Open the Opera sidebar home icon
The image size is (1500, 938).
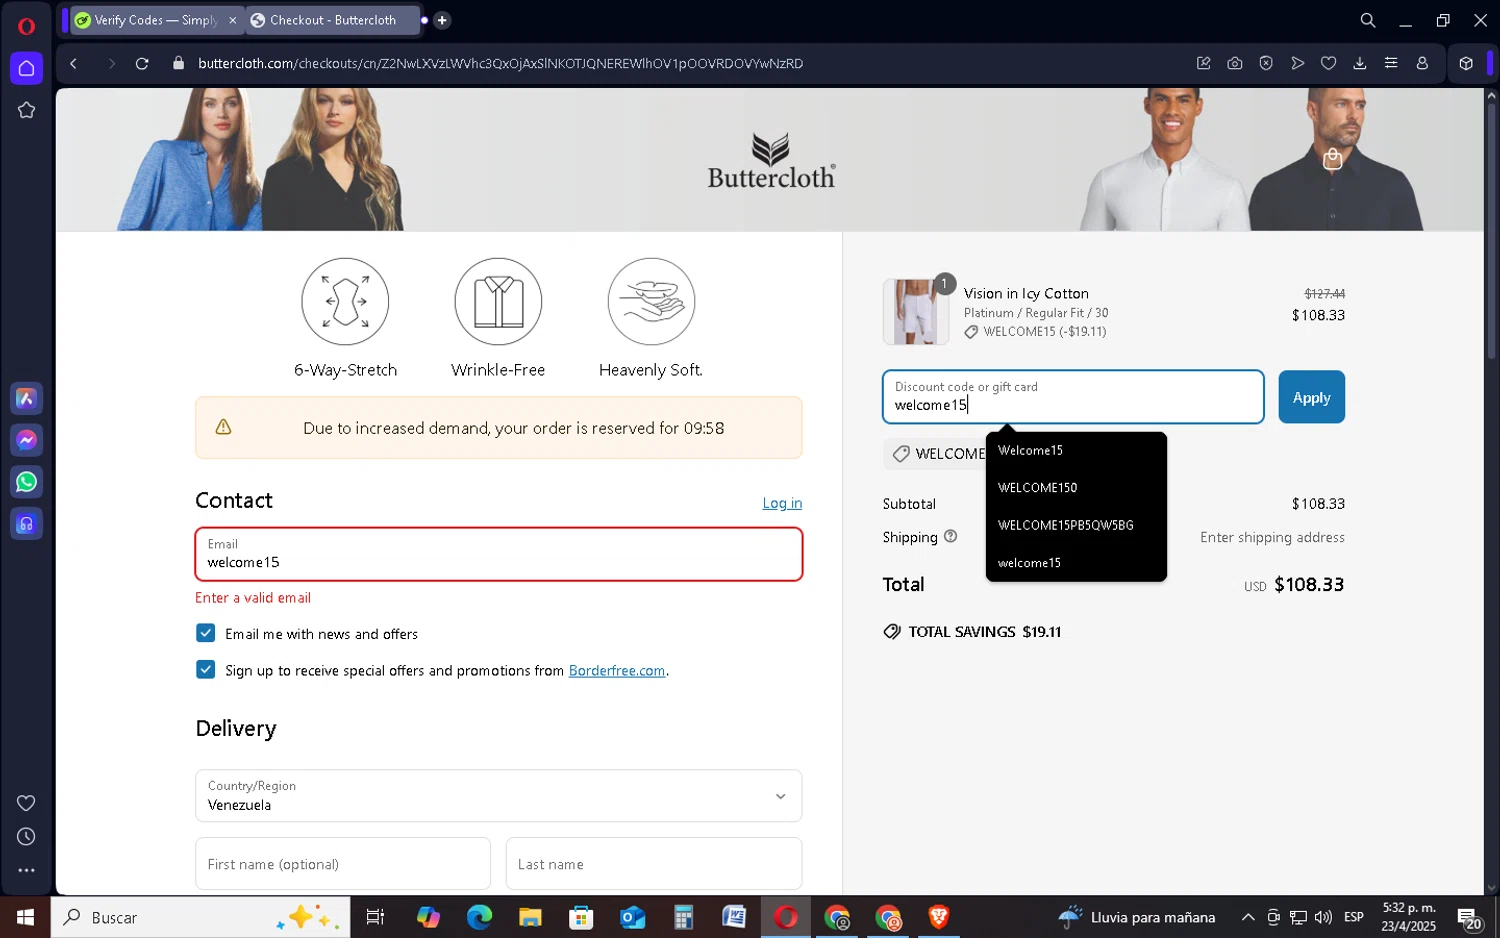pos(26,68)
